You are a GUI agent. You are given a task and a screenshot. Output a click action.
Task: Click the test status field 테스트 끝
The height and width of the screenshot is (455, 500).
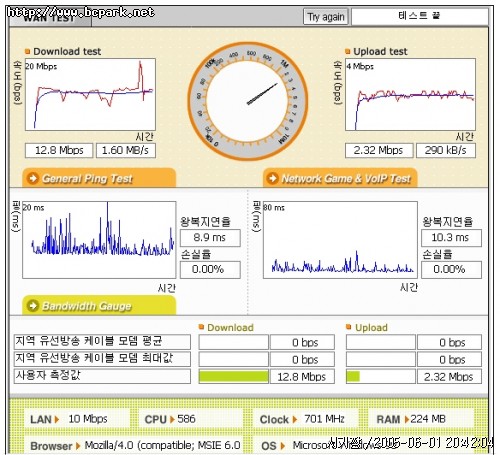point(420,16)
